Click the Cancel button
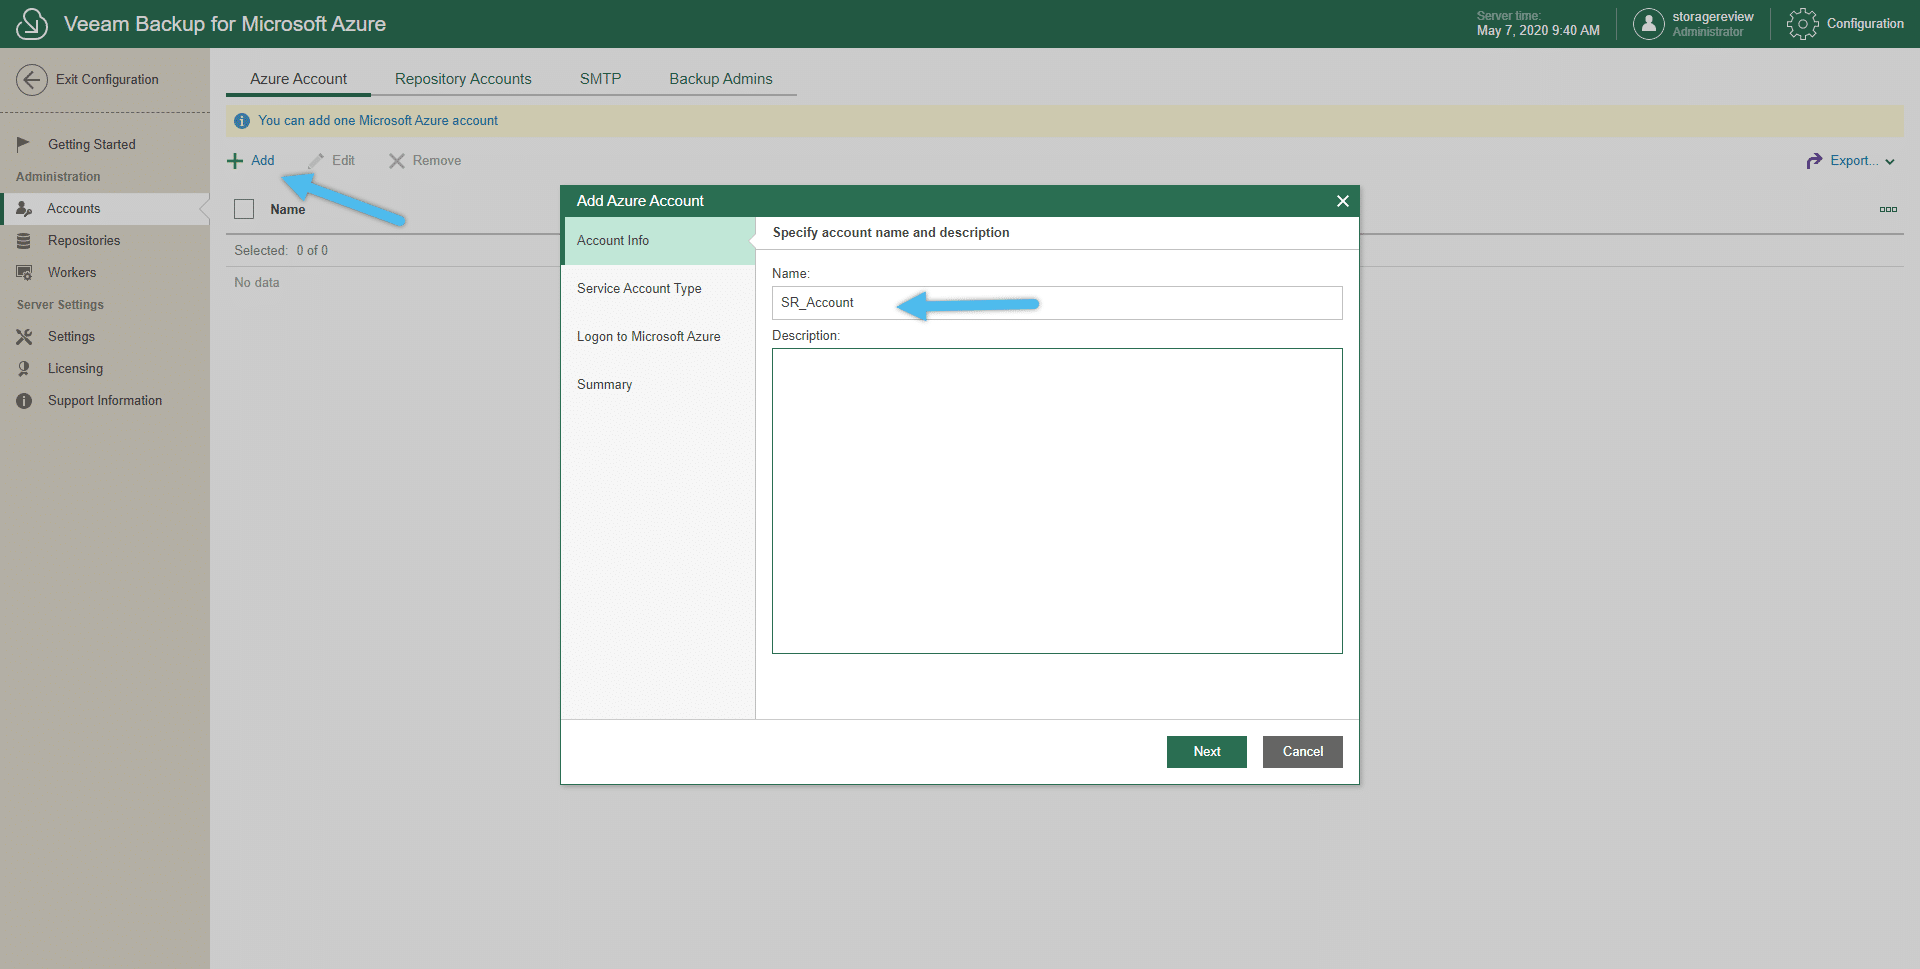Image resolution: width=1920 pixels, height=969 pixels. point(1302,752)
